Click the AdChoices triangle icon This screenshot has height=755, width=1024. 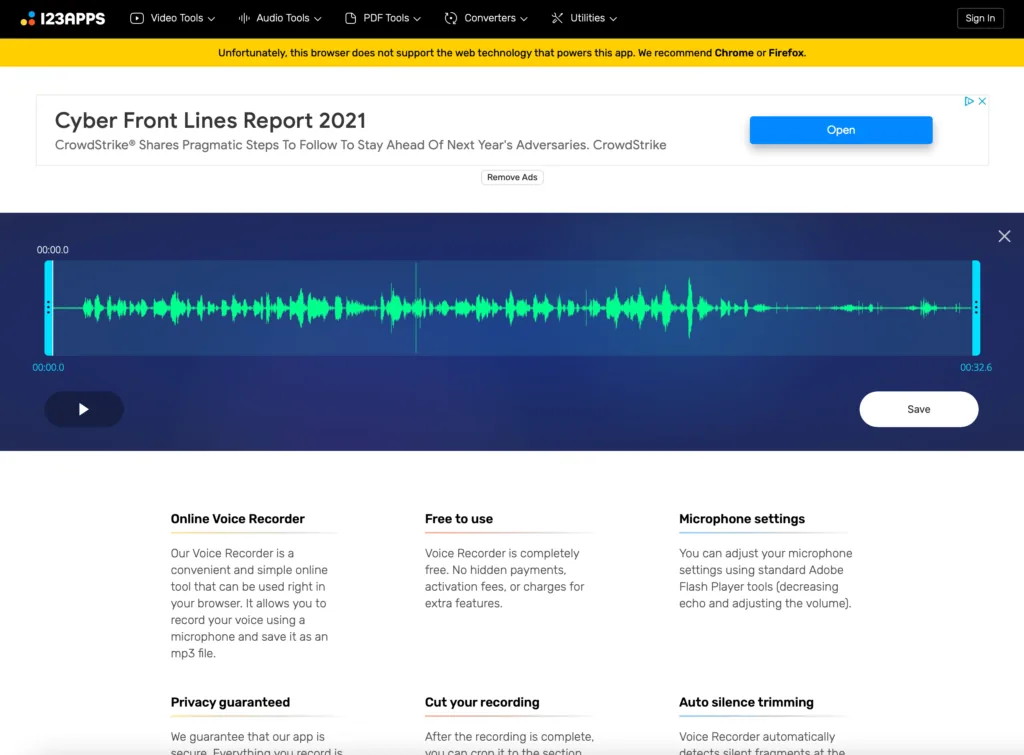click(x=968, y=101)
